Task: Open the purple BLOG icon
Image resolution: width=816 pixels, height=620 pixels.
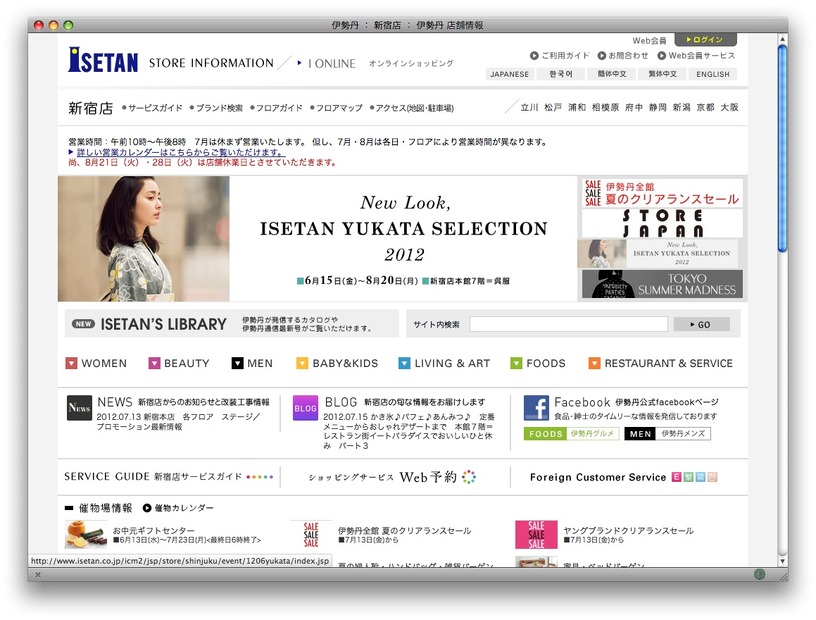Action: point(305,408)
